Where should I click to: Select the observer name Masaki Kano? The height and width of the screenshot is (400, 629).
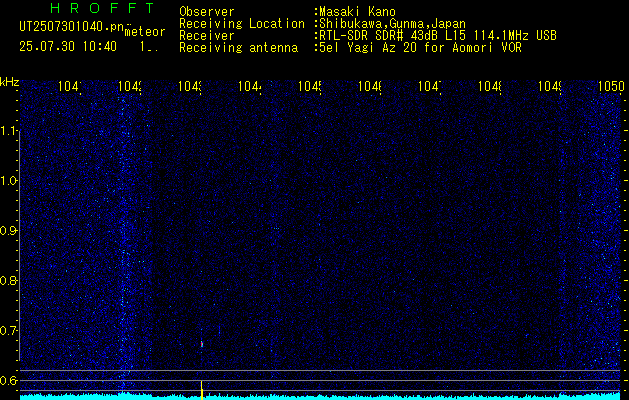coord(357,12)
